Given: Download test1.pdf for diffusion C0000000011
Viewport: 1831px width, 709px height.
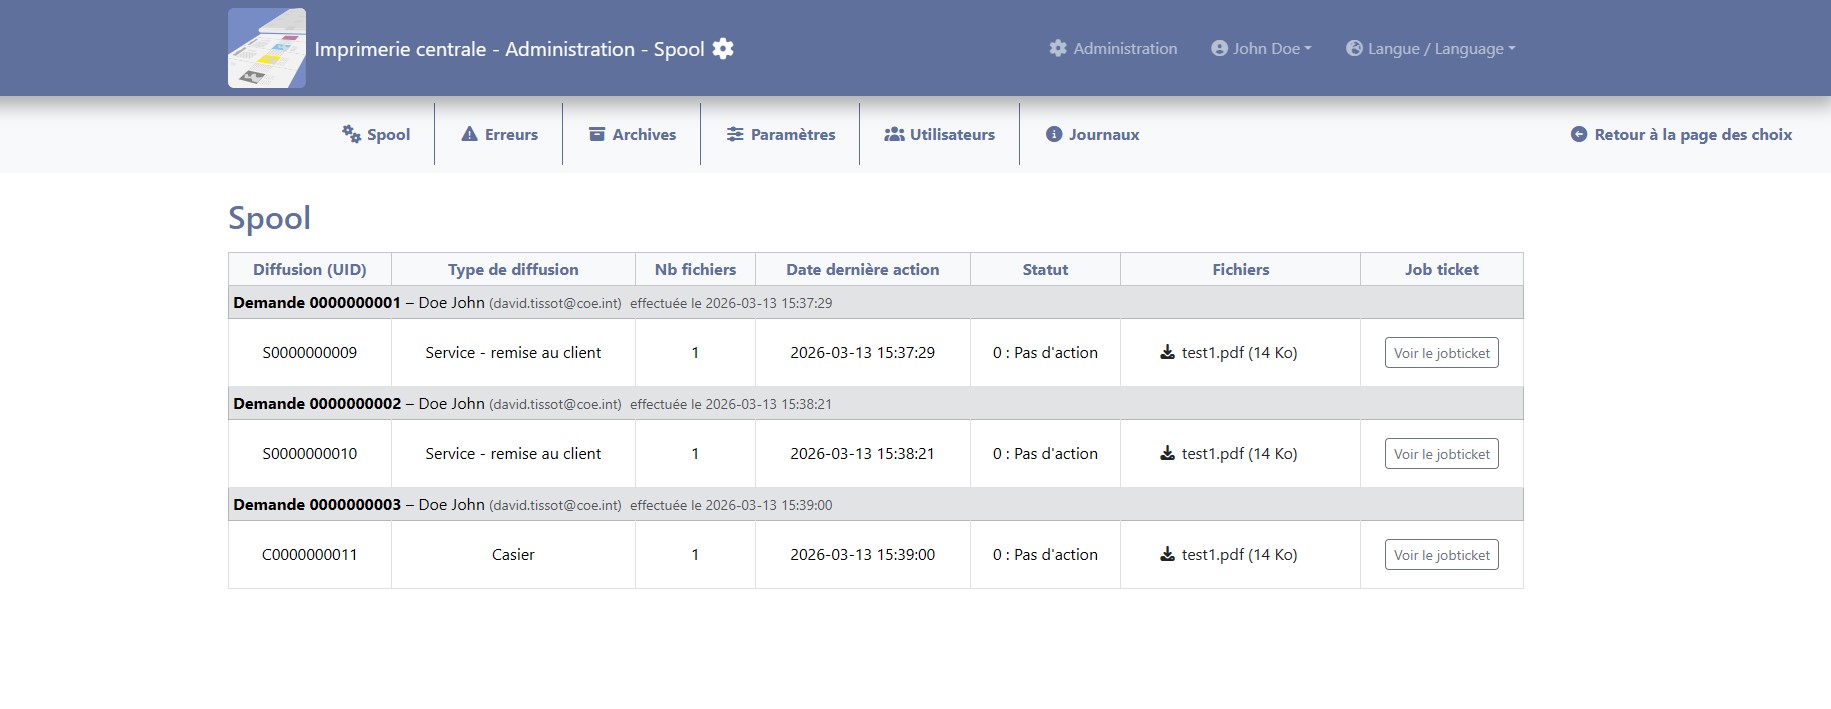Looking at the screenshot, I should 1229,555.
